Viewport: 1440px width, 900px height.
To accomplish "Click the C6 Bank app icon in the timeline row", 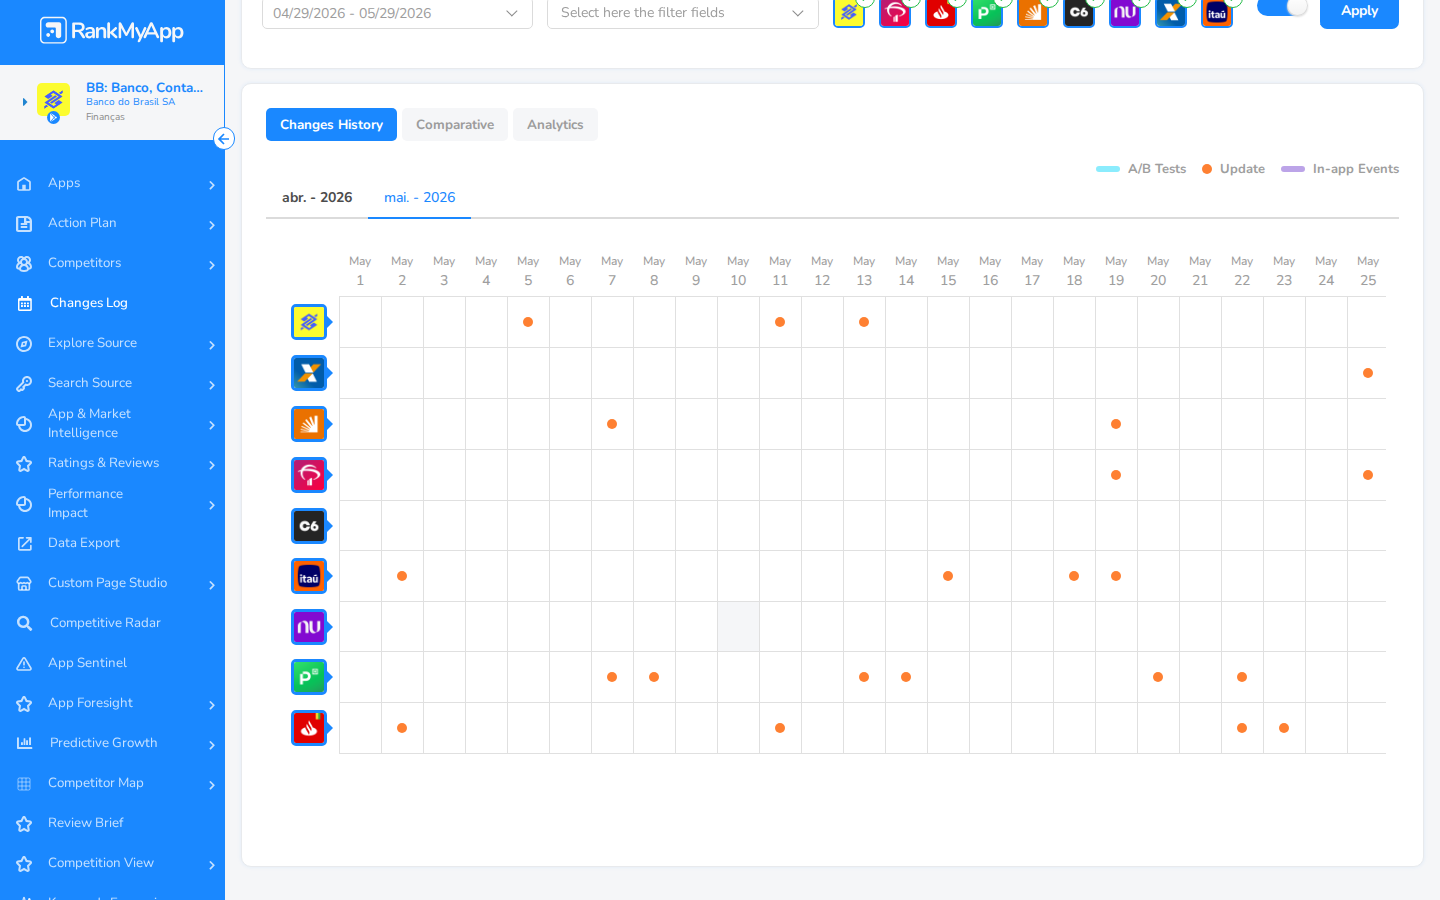I will 309,526.
